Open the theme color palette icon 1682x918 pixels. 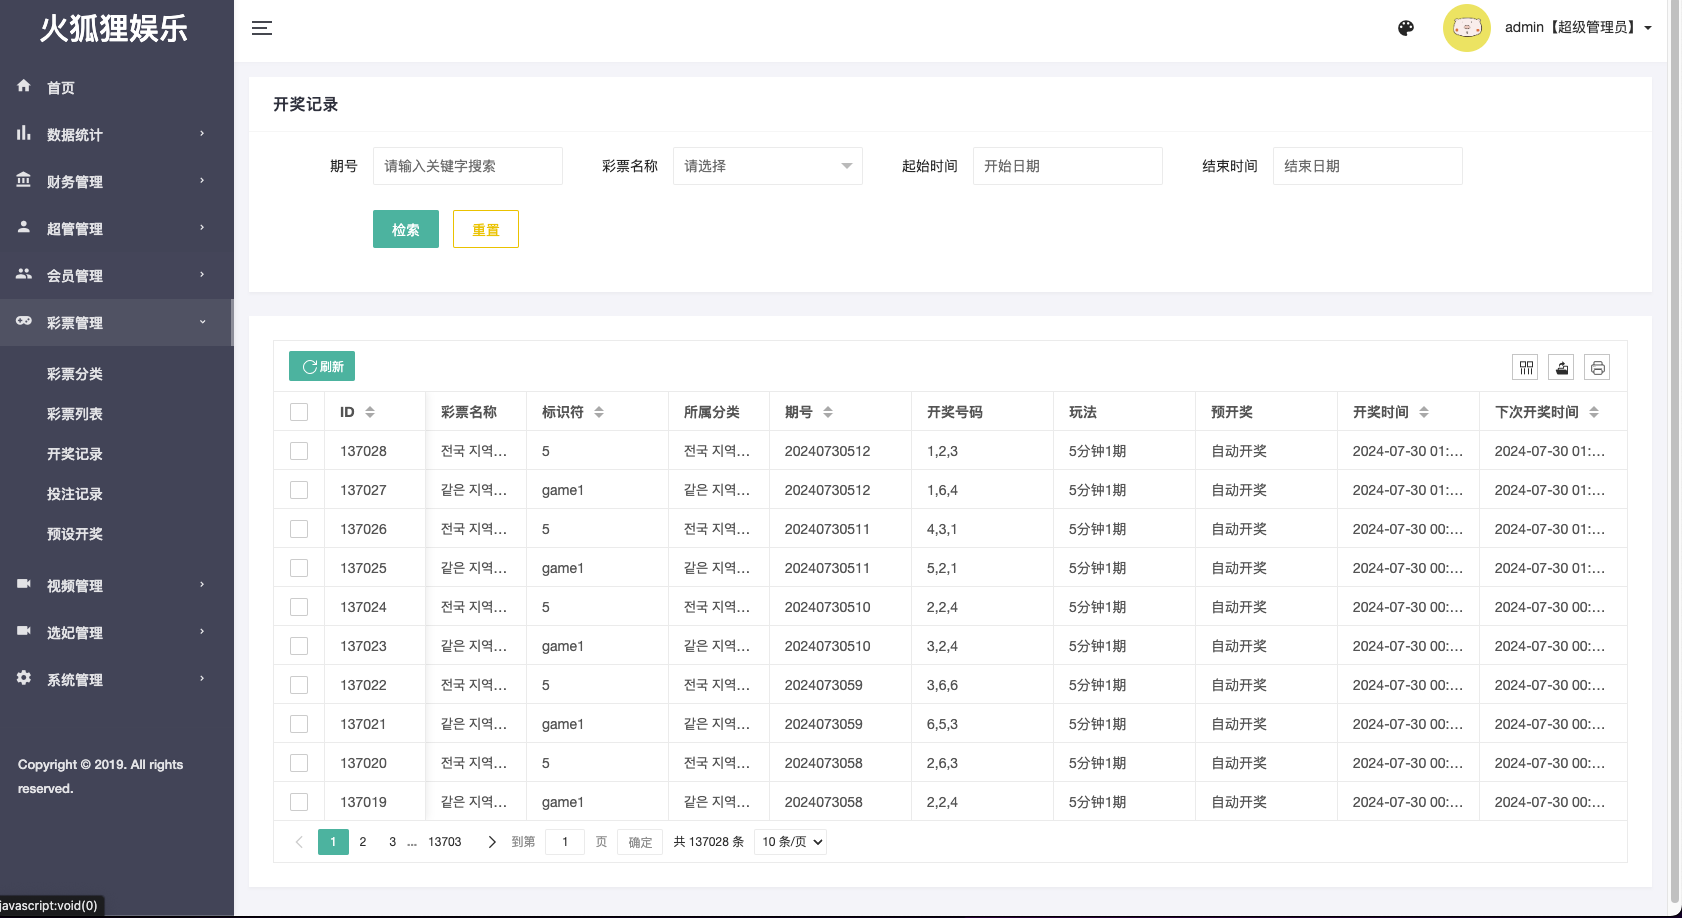point(1406,28)
